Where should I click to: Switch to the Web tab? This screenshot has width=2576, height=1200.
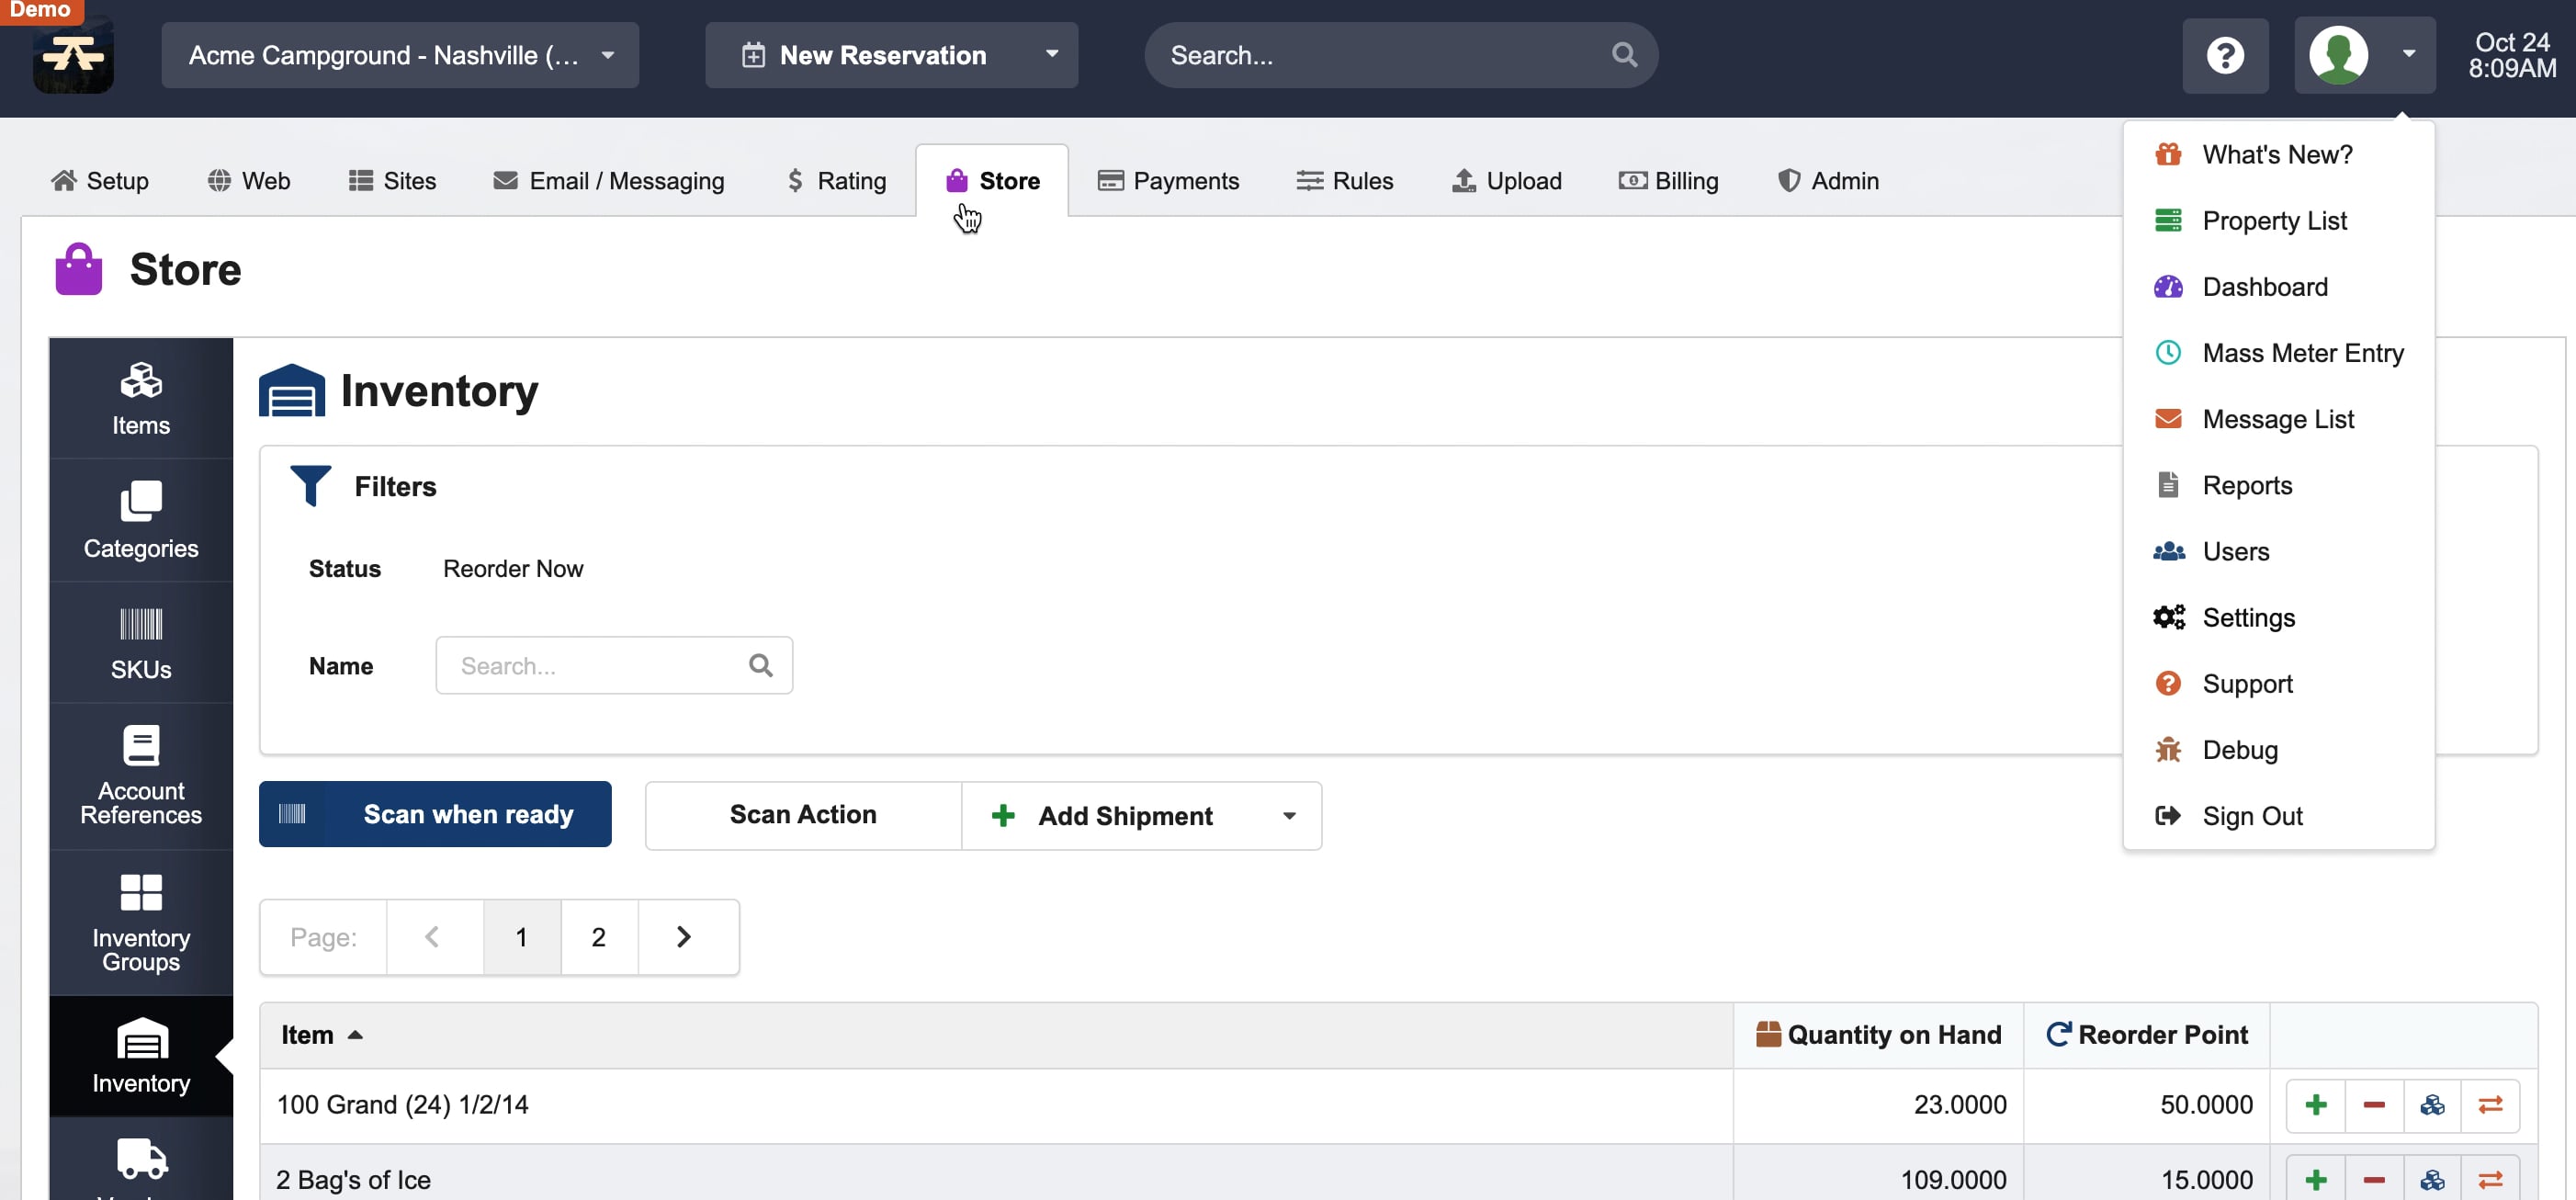click(x=249, y=181)
